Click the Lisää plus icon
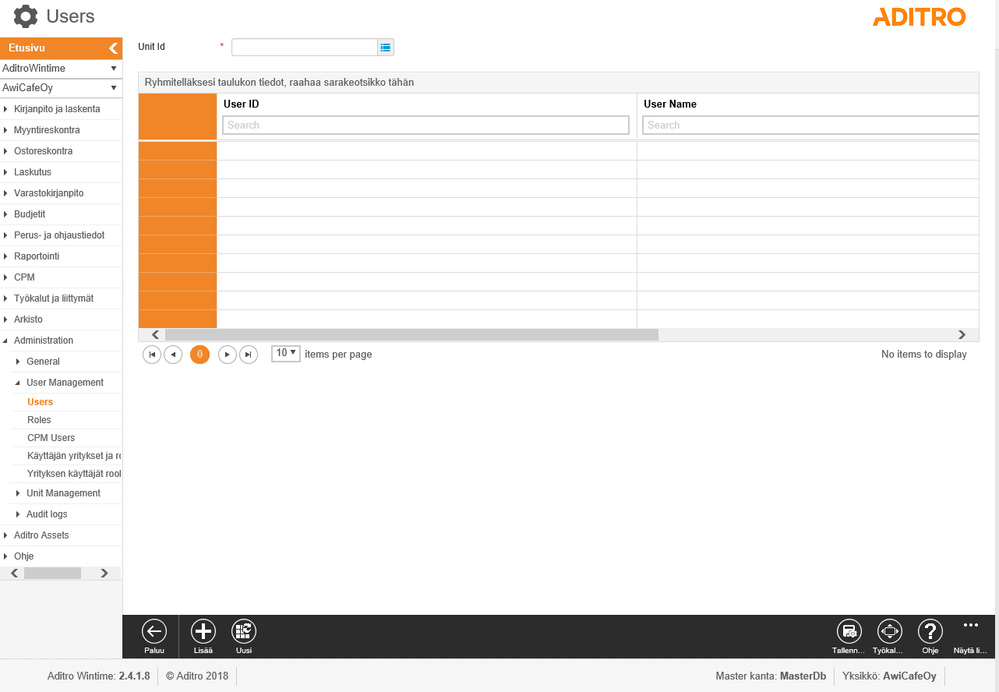This screenshot has width=999, height=692. [x=203, y=631]
